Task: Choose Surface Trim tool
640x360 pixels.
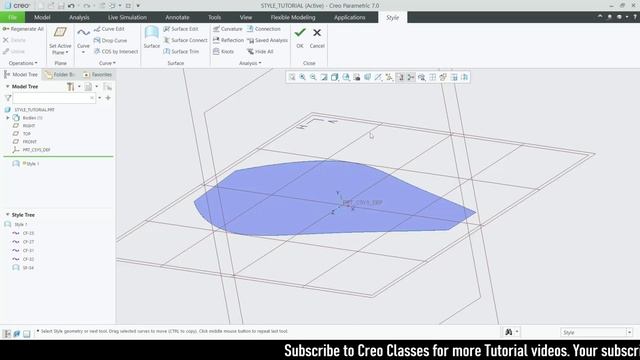Action: point(181,51)
